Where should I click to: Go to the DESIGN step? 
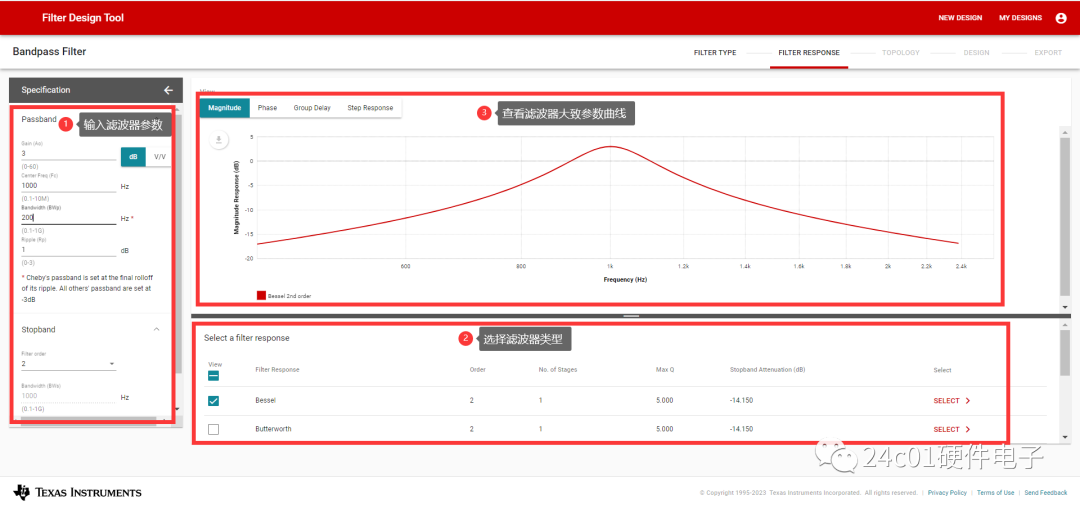[976, 53]
